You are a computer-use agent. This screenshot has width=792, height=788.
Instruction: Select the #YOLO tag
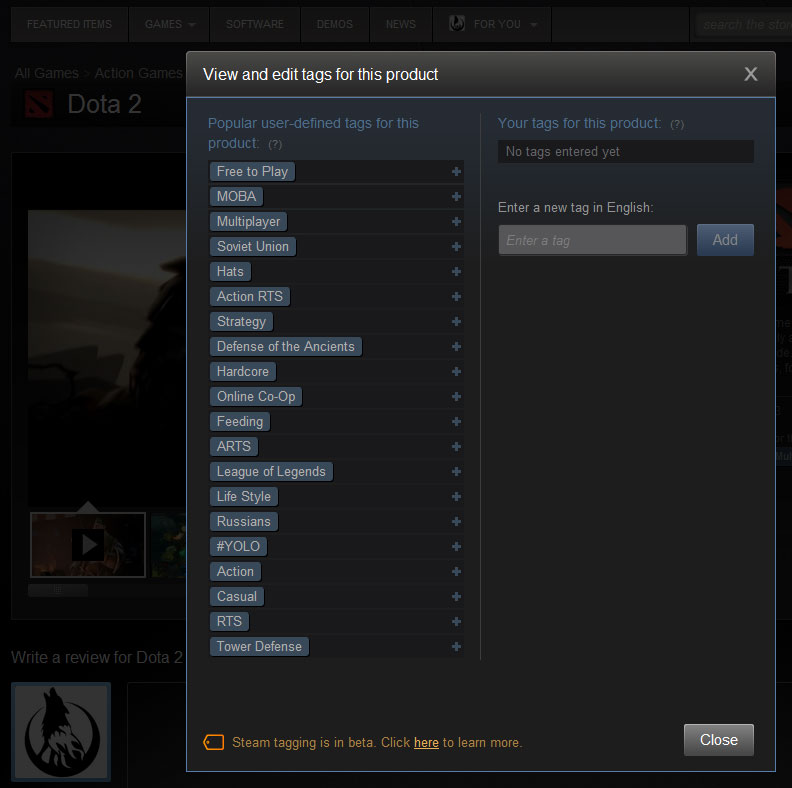point(238,547)
